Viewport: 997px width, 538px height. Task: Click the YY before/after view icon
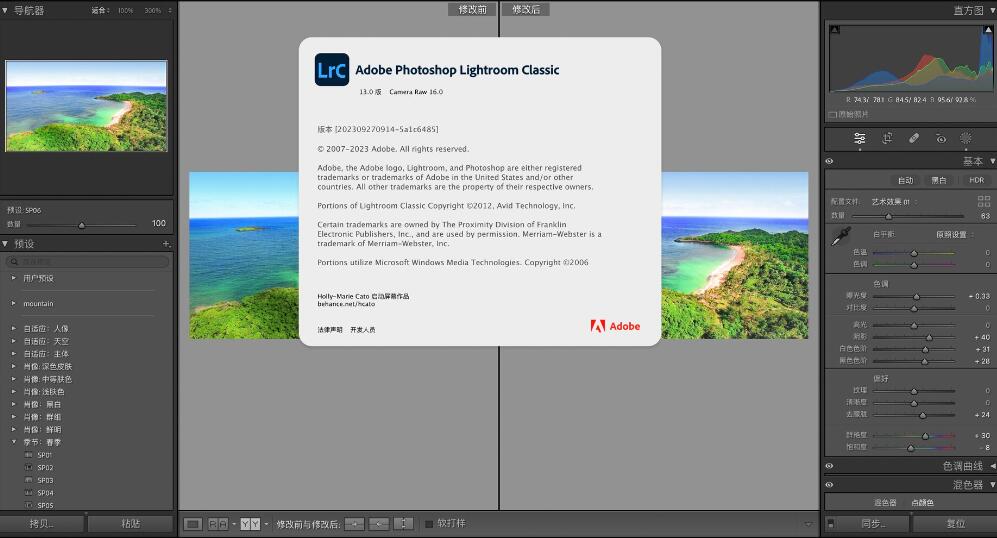250,524
